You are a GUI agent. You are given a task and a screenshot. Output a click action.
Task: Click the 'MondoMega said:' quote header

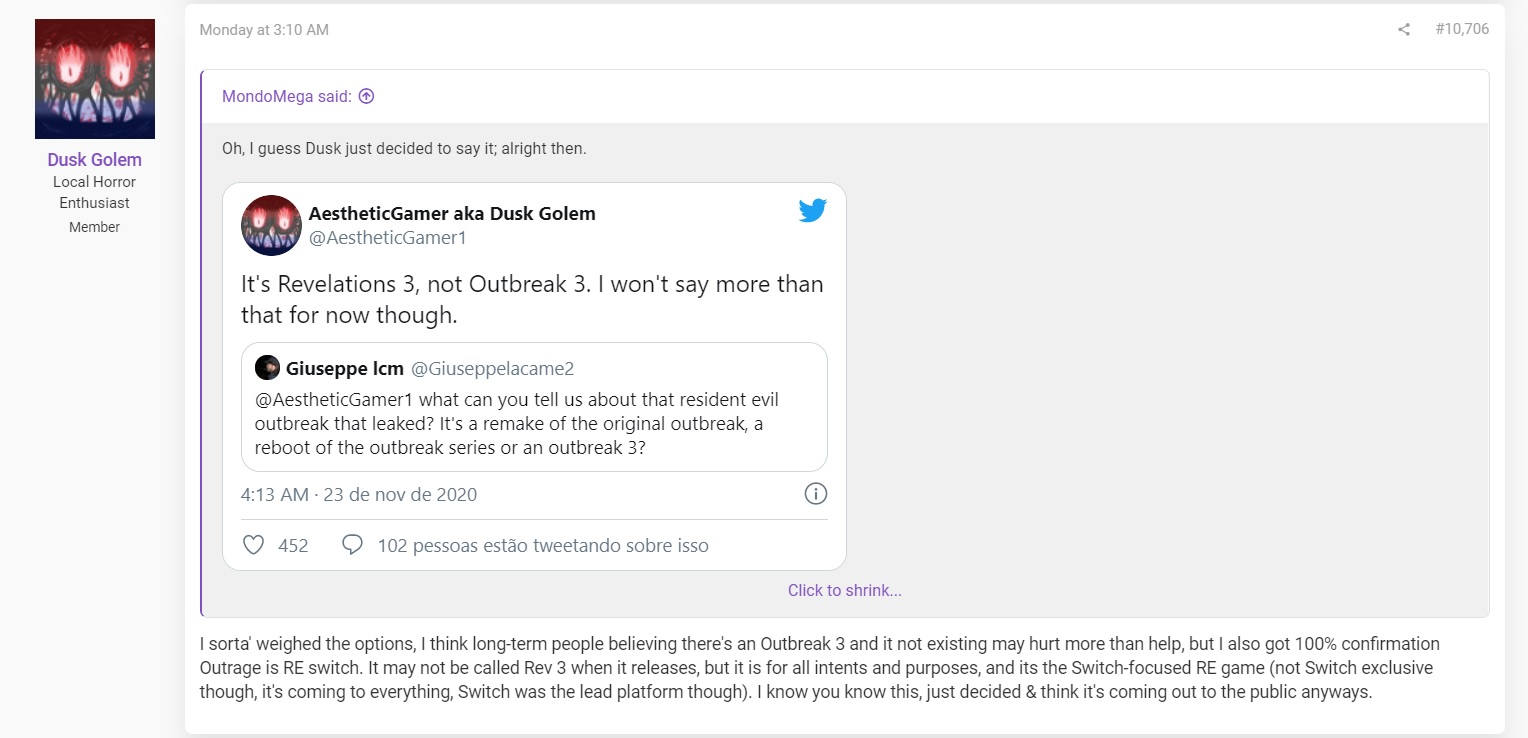pos(287,97)
